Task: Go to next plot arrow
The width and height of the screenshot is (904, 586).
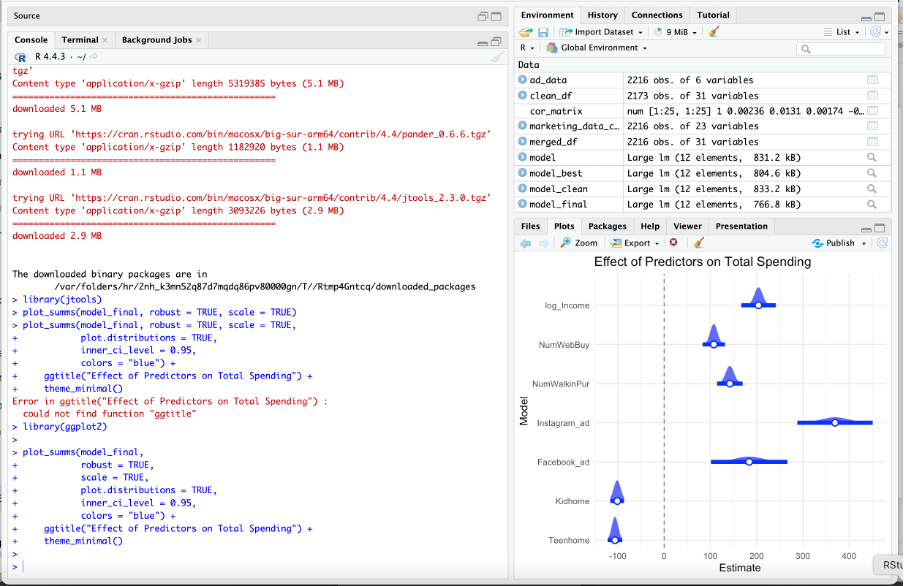Action: (x=543, y=243)
